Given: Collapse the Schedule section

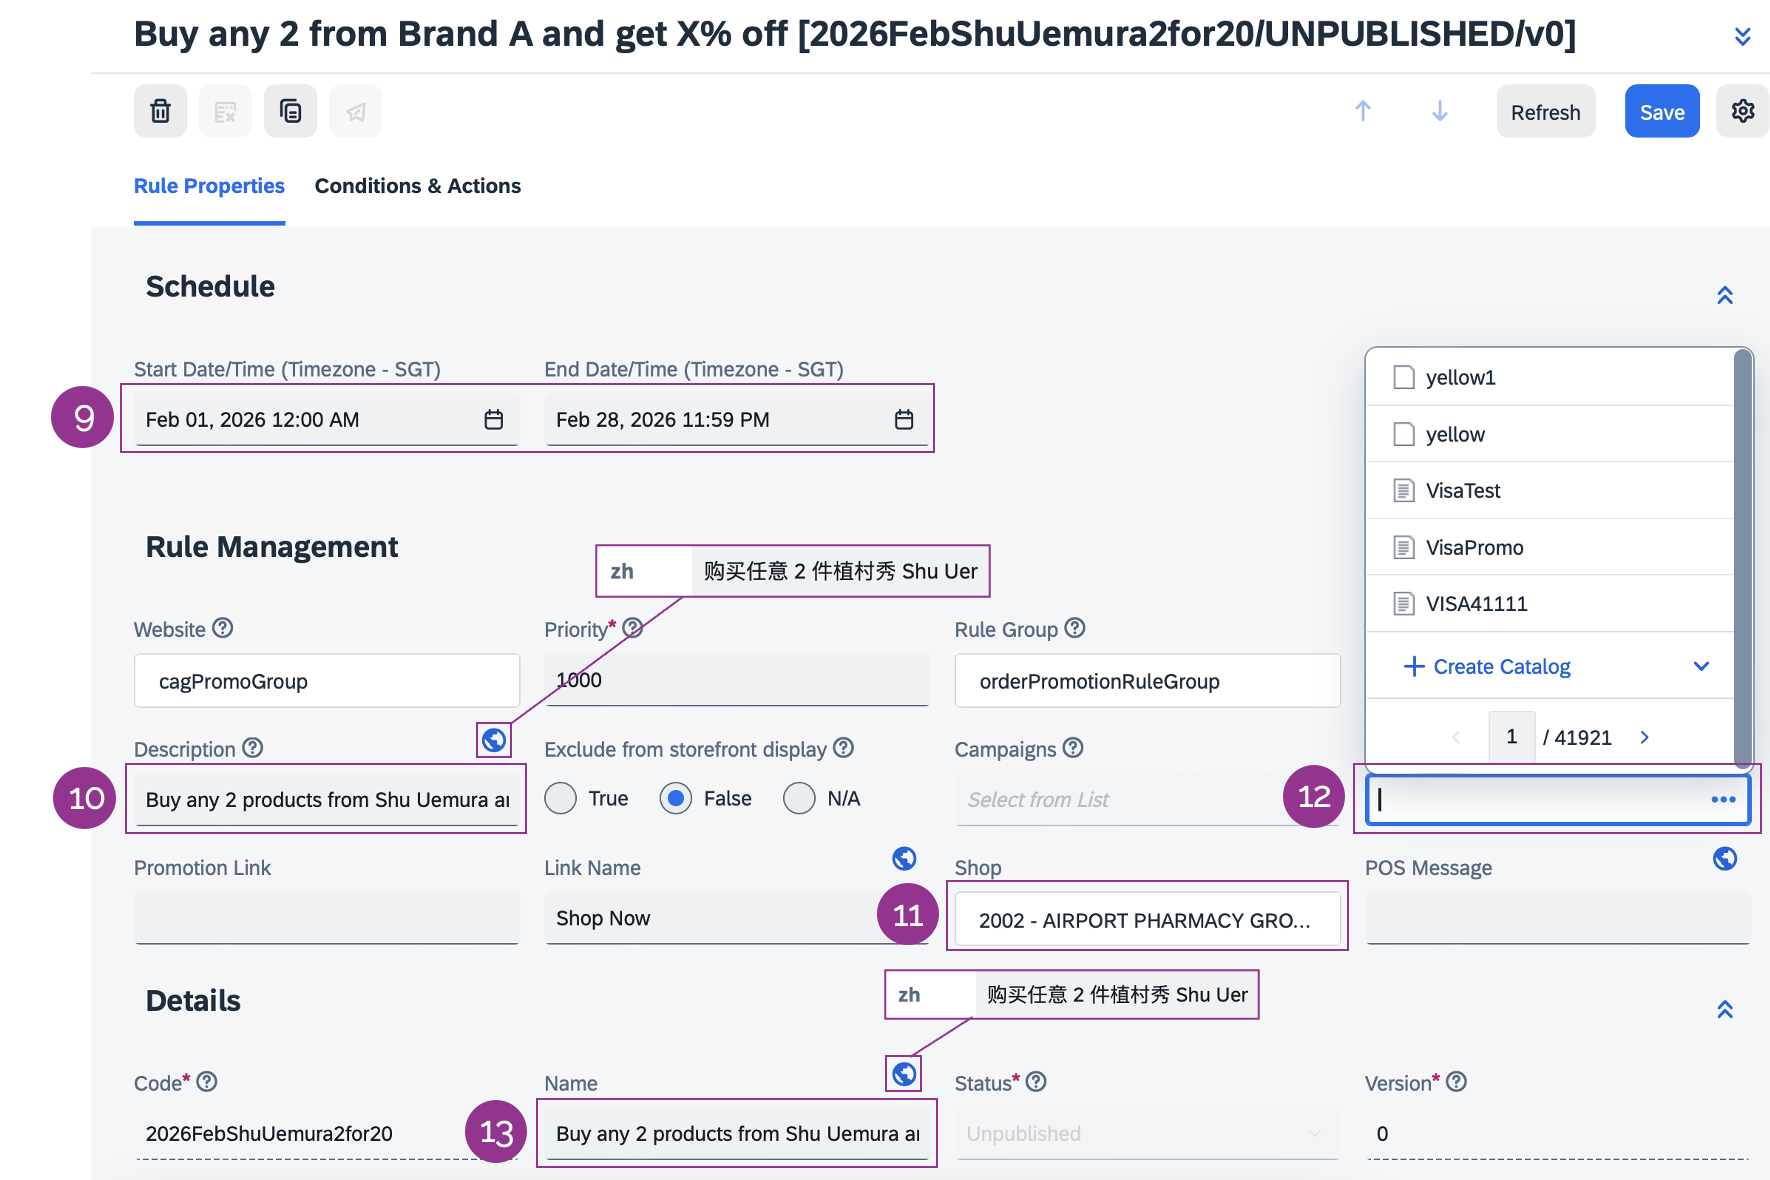Looking at the screenshot, I should coord(1725,295).
